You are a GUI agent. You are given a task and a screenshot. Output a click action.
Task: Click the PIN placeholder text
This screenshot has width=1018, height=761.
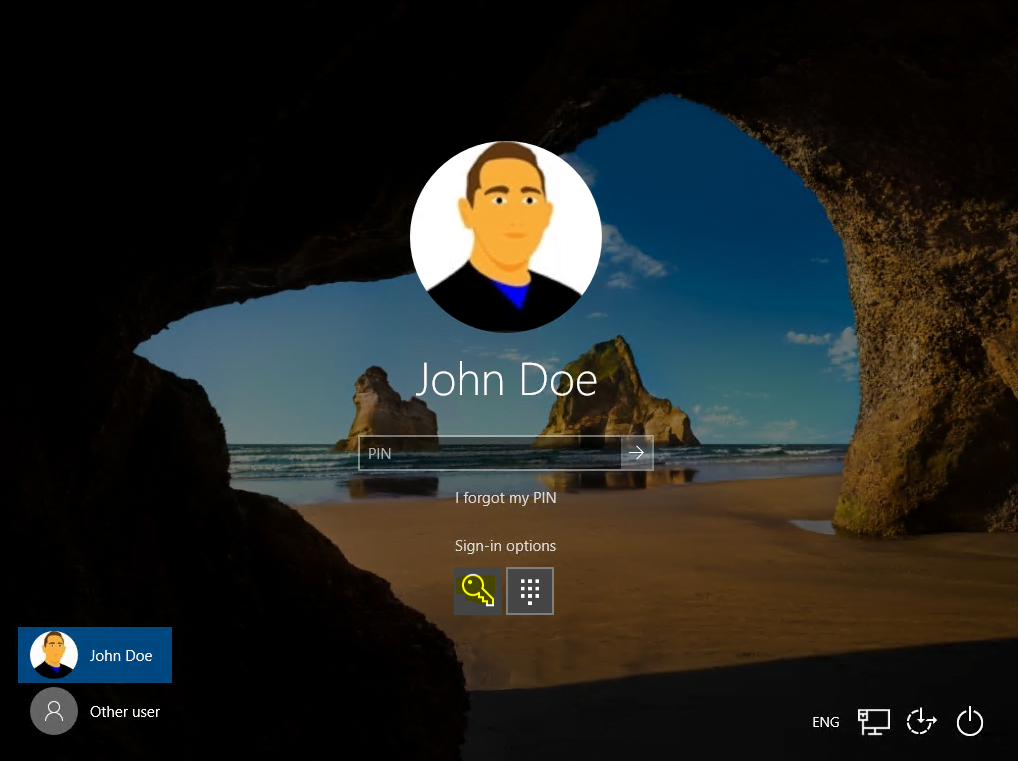click(x=379, y=453)
